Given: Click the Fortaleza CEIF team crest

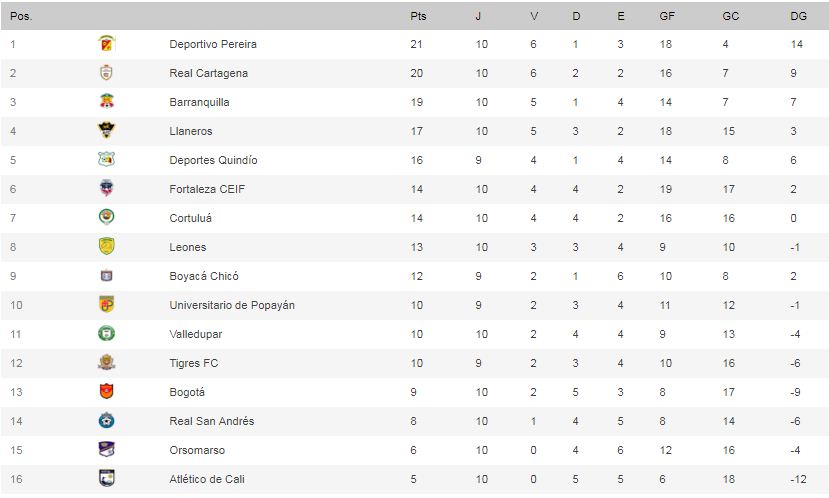Looking at the screenshot, I should 106,189.
